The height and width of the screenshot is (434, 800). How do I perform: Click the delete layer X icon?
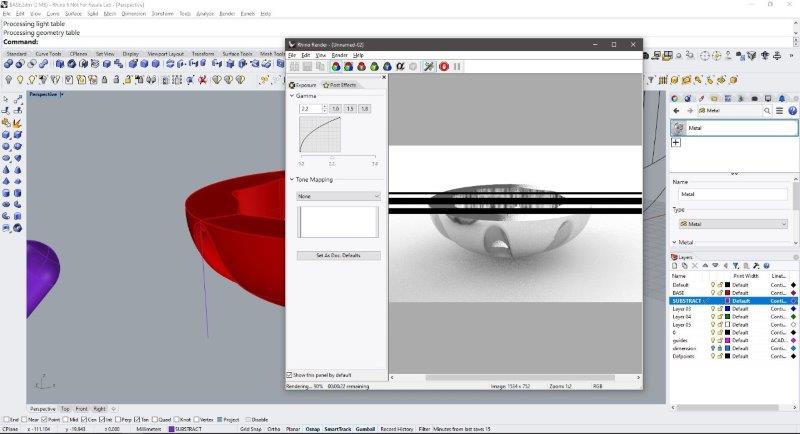695,266
